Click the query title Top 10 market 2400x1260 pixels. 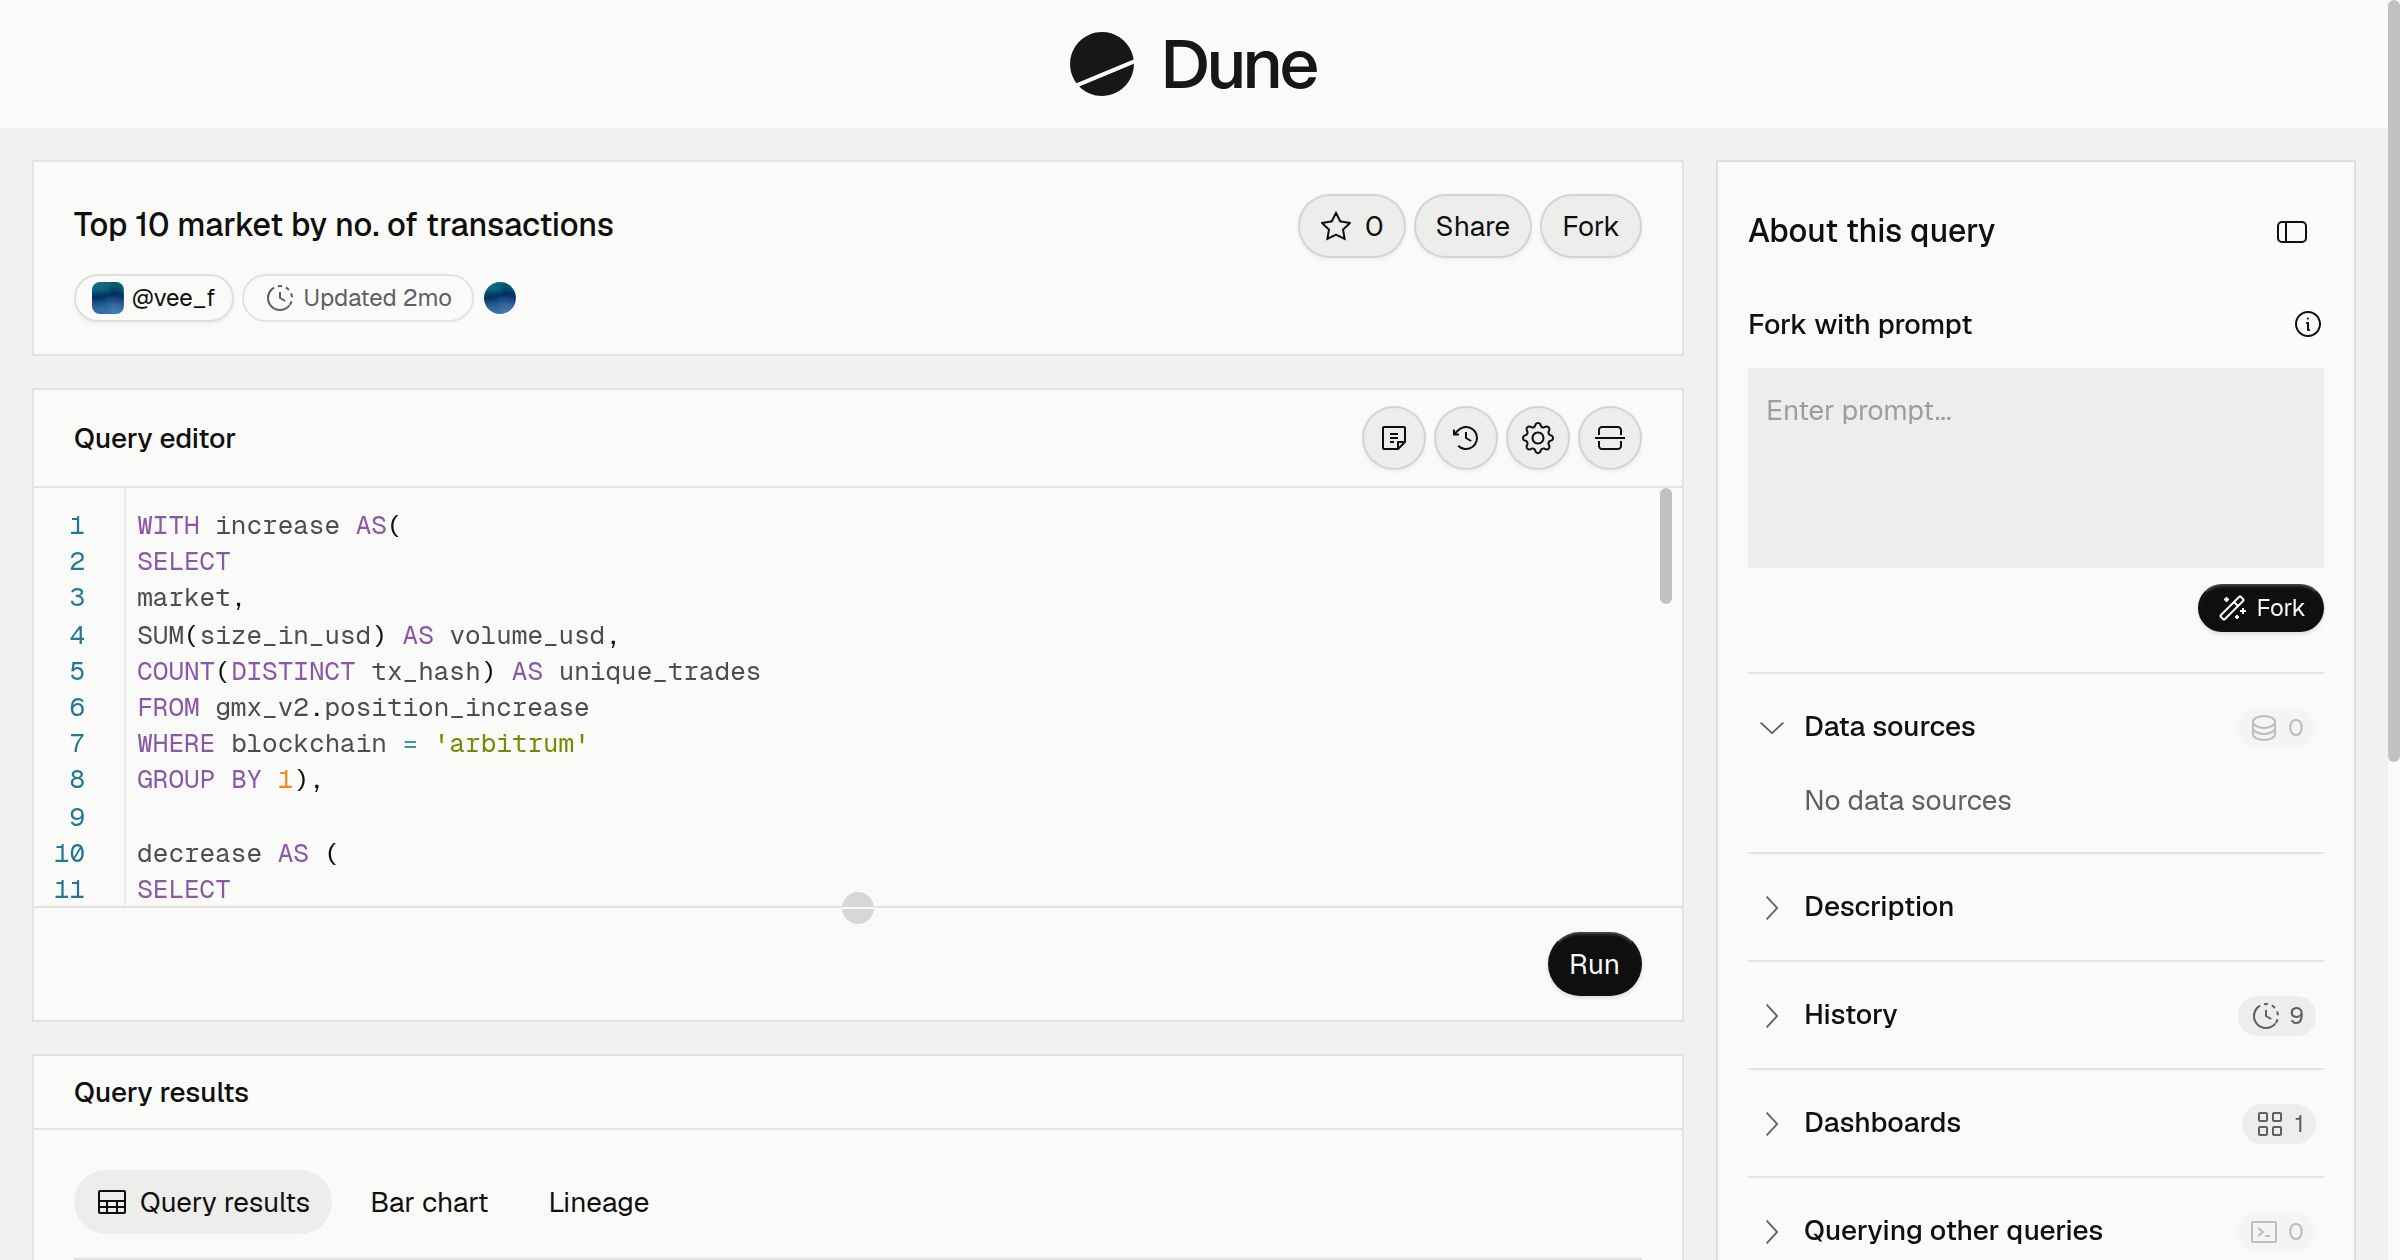(343, 225)
